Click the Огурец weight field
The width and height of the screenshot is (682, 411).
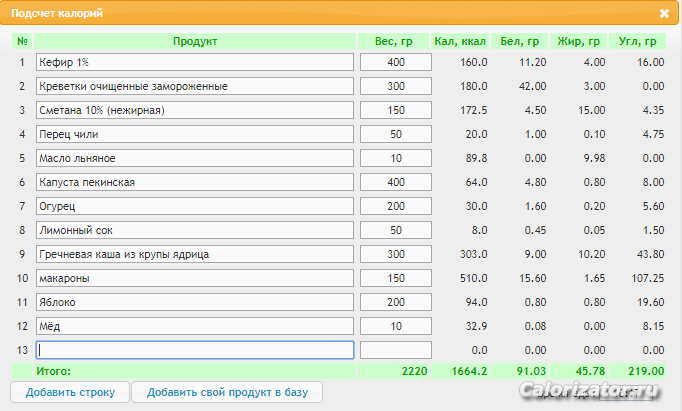(x=396, y=206)
